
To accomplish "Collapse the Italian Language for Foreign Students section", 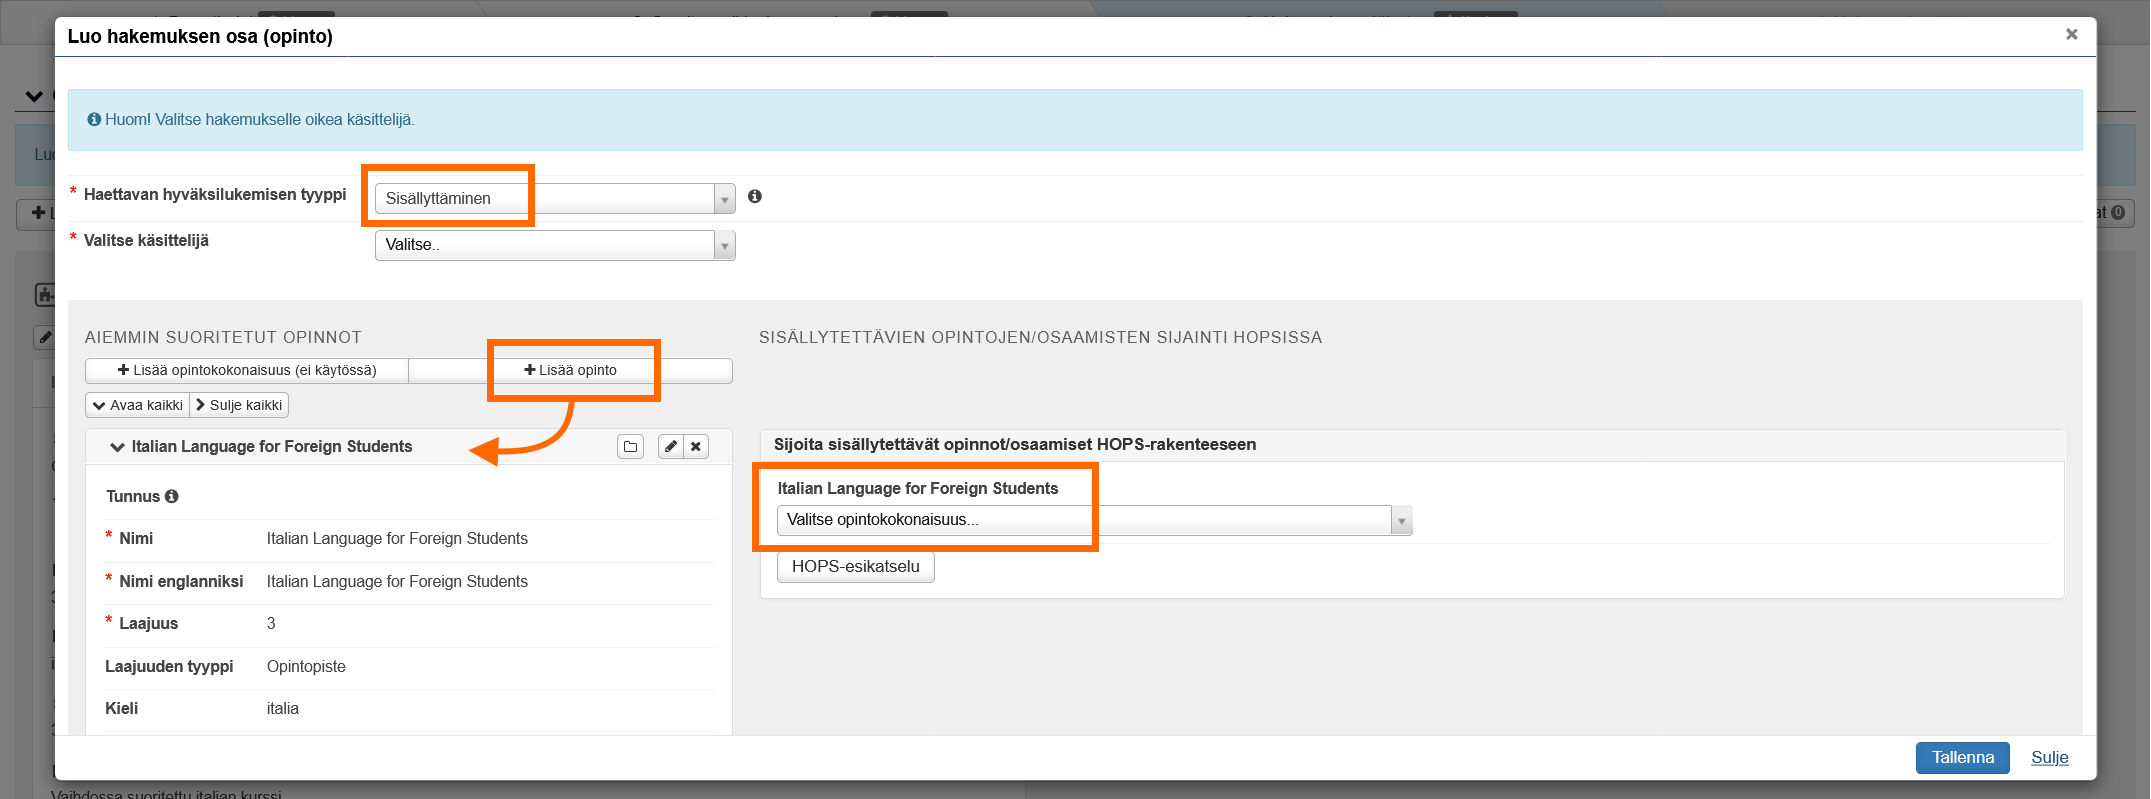I will (118, 447).
